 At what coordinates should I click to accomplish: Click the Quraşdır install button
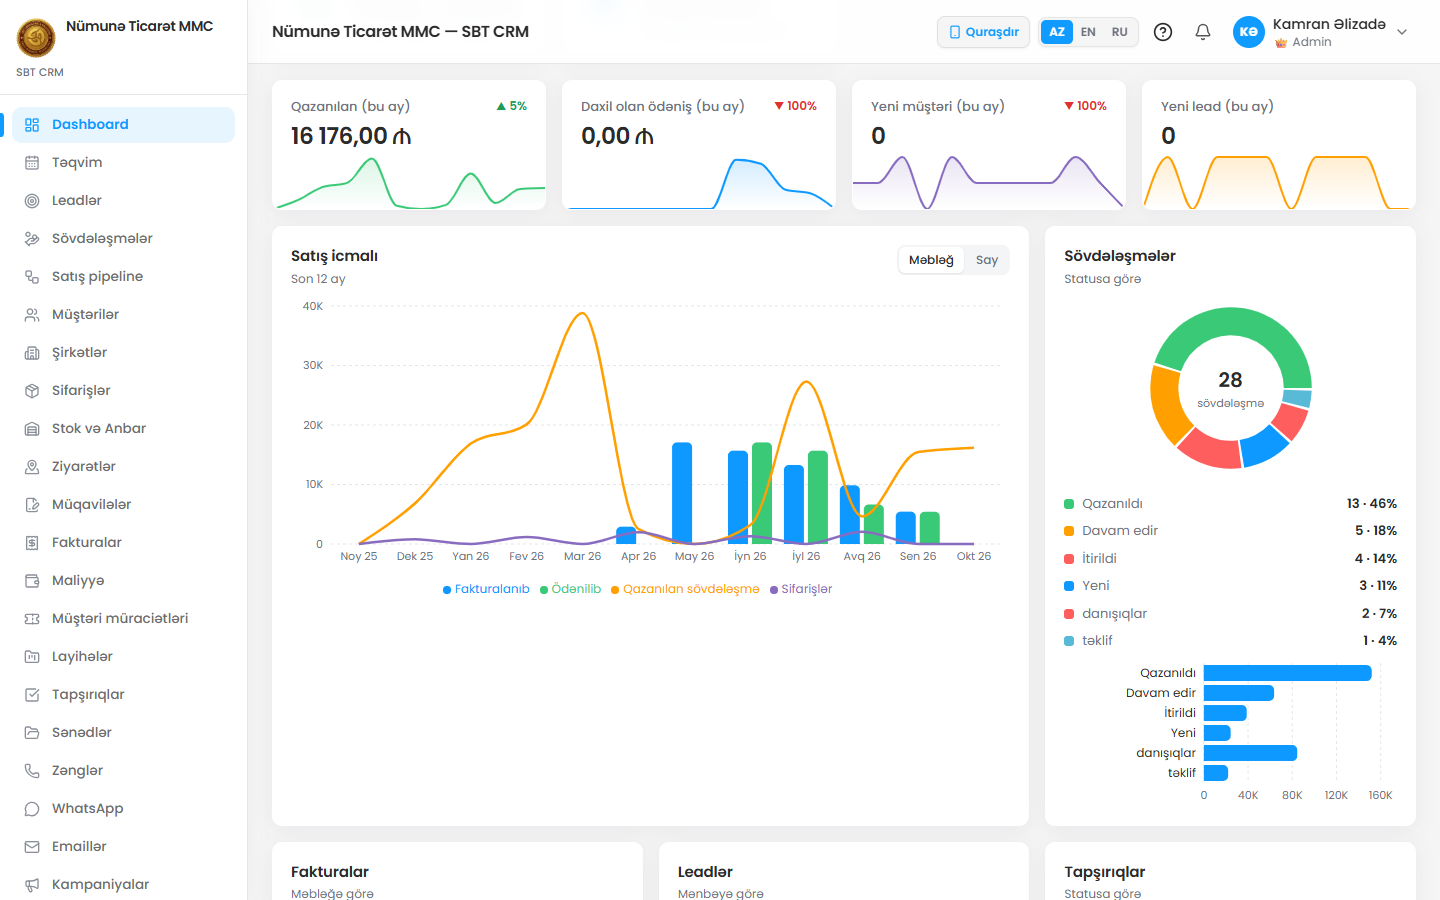[983, 32]
